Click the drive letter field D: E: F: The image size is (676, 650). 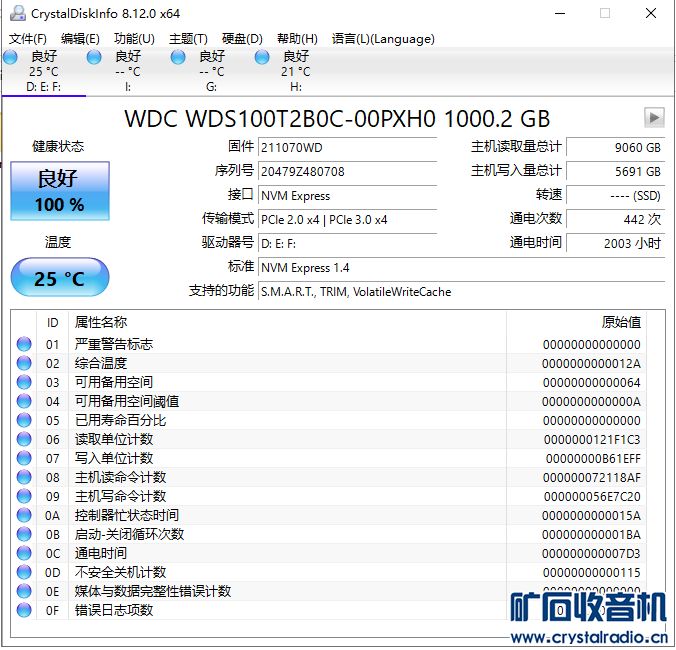tap(347, 244)
